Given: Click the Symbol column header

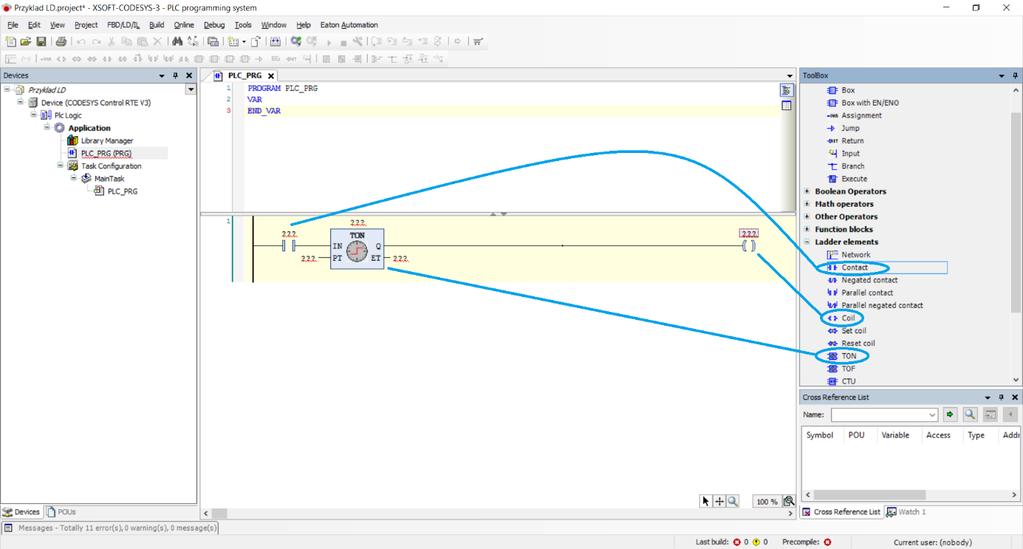Looking at the screenshot, I should pos(819,435).
